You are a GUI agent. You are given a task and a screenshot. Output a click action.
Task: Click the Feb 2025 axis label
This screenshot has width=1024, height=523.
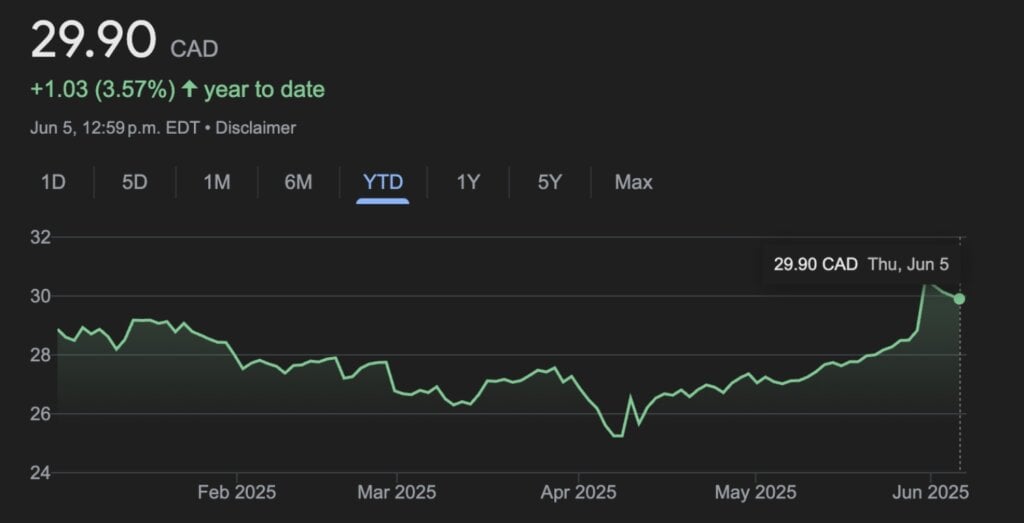coord(236,492)
